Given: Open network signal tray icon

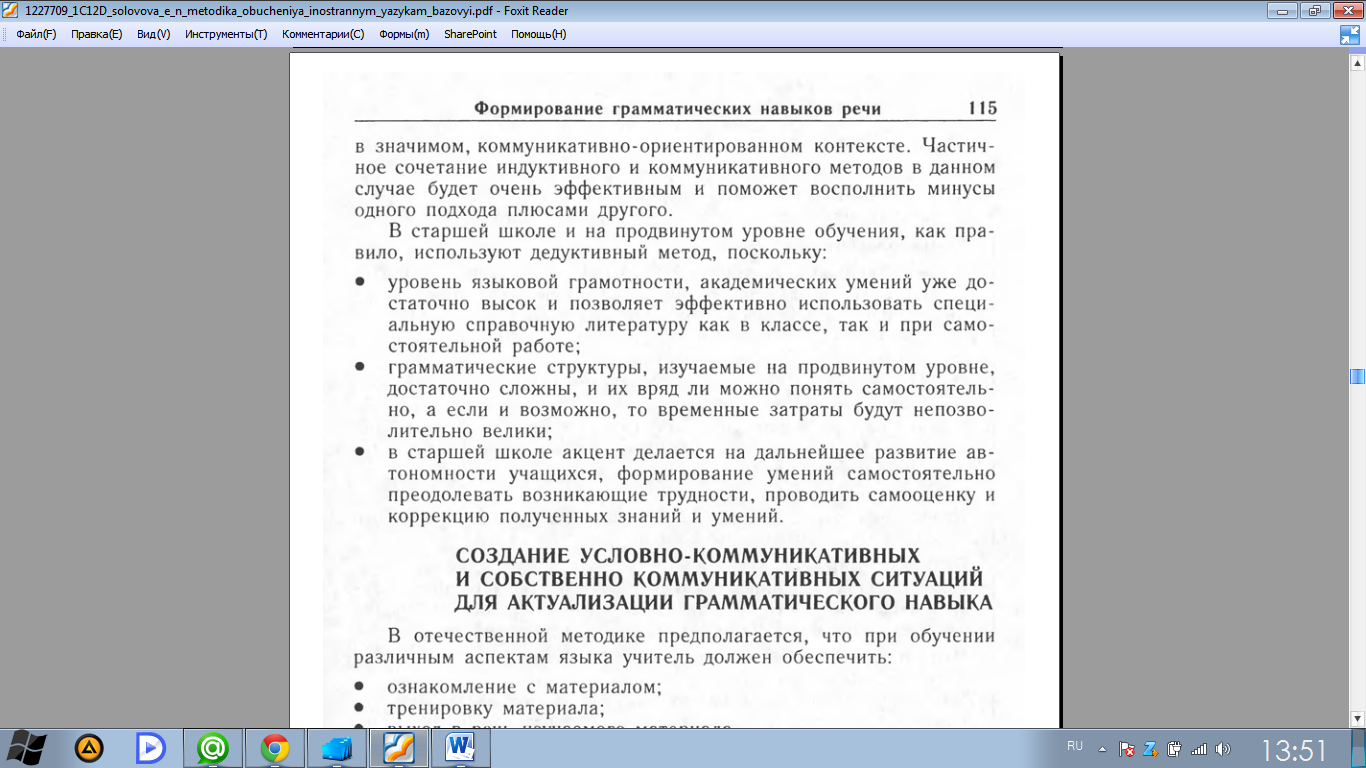Looking at the screenshot, I should coord(1199,748).
